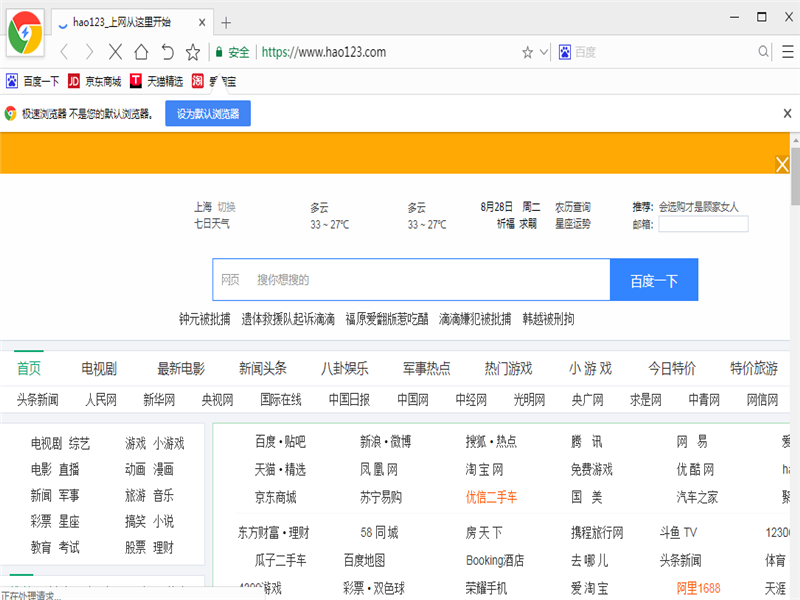Click the favorites star icon in toolbar

[193, 52]
